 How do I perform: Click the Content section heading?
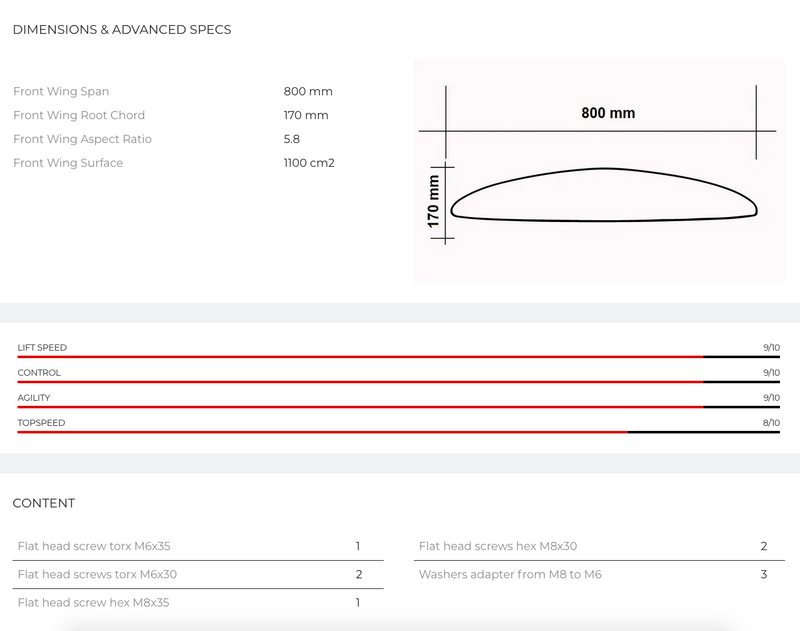[x=44, y=503]
